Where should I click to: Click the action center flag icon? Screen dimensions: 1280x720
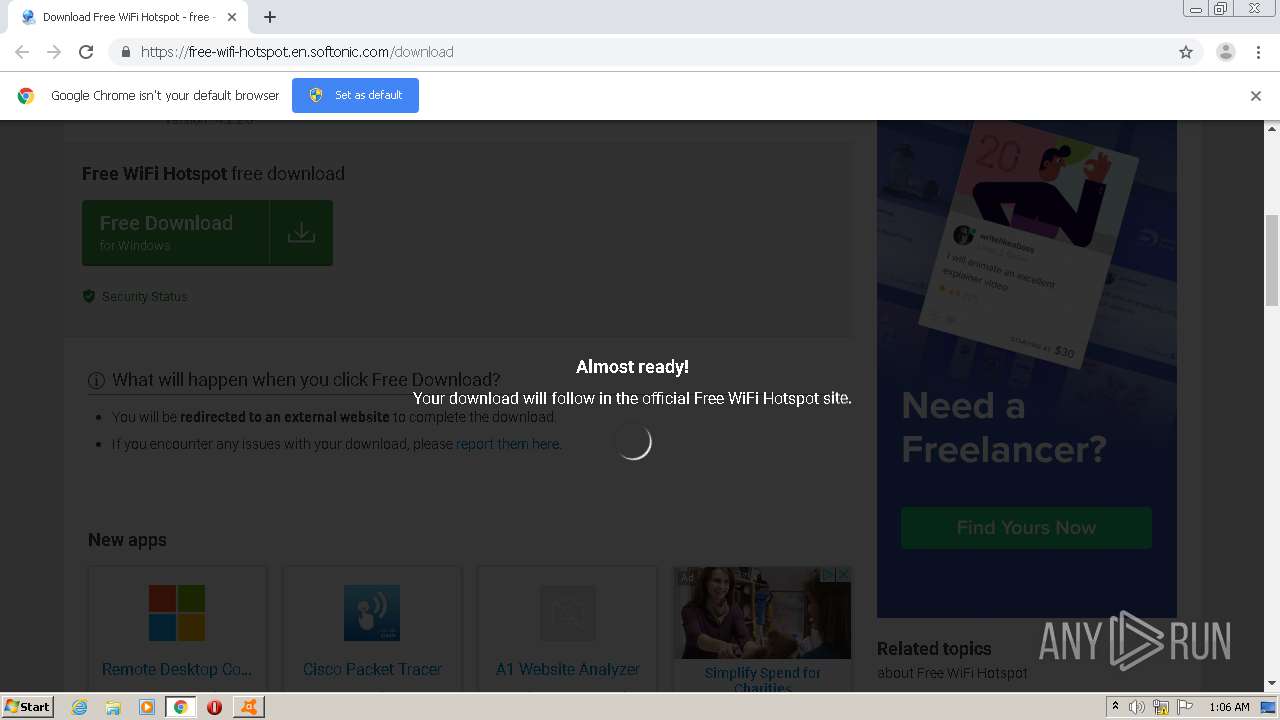tap(1185, 707)
